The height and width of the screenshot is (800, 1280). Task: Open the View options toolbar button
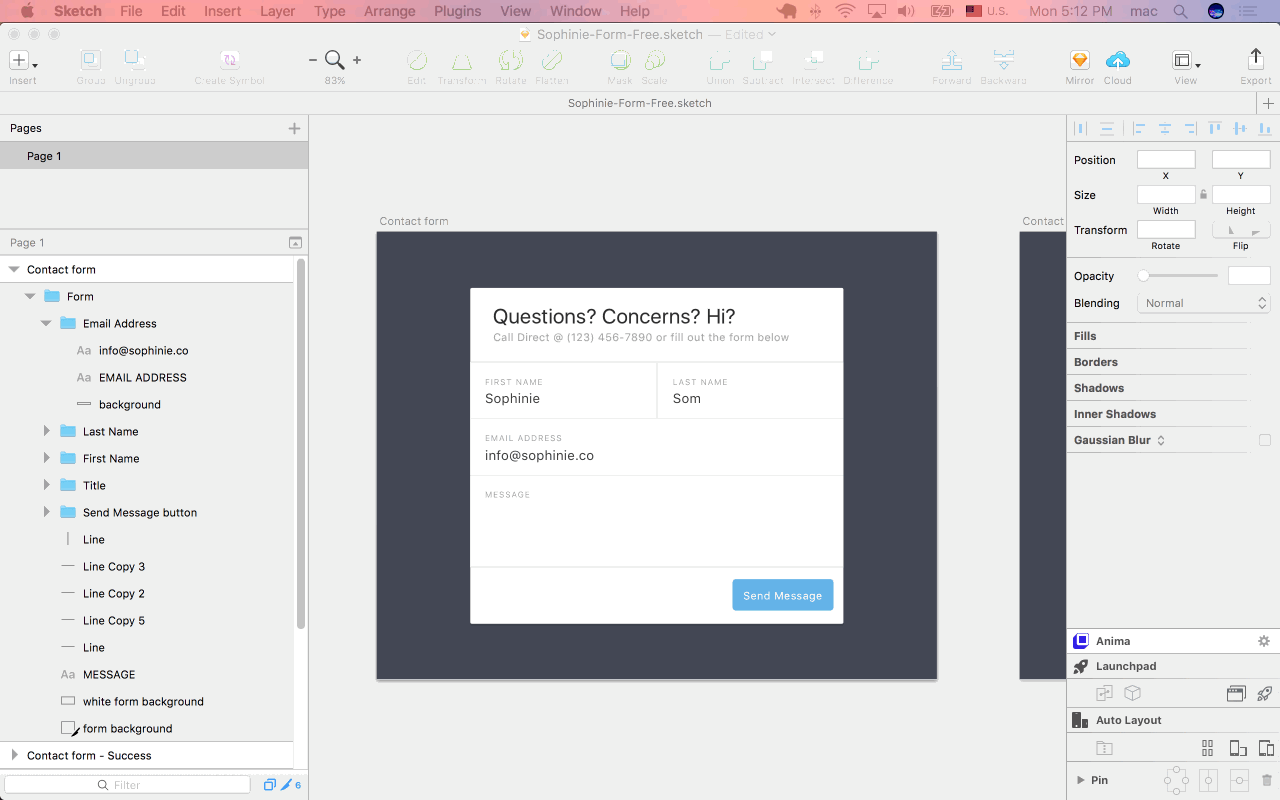coord(1186,61)
